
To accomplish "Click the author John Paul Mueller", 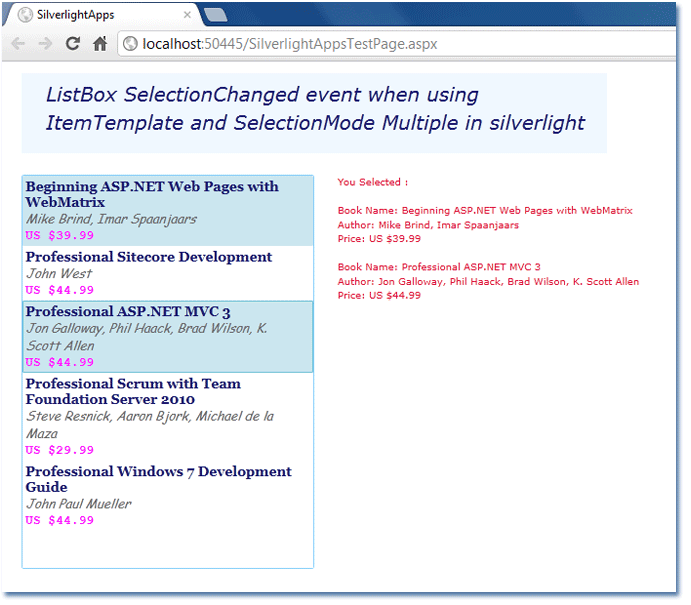I will coord(79,504).
